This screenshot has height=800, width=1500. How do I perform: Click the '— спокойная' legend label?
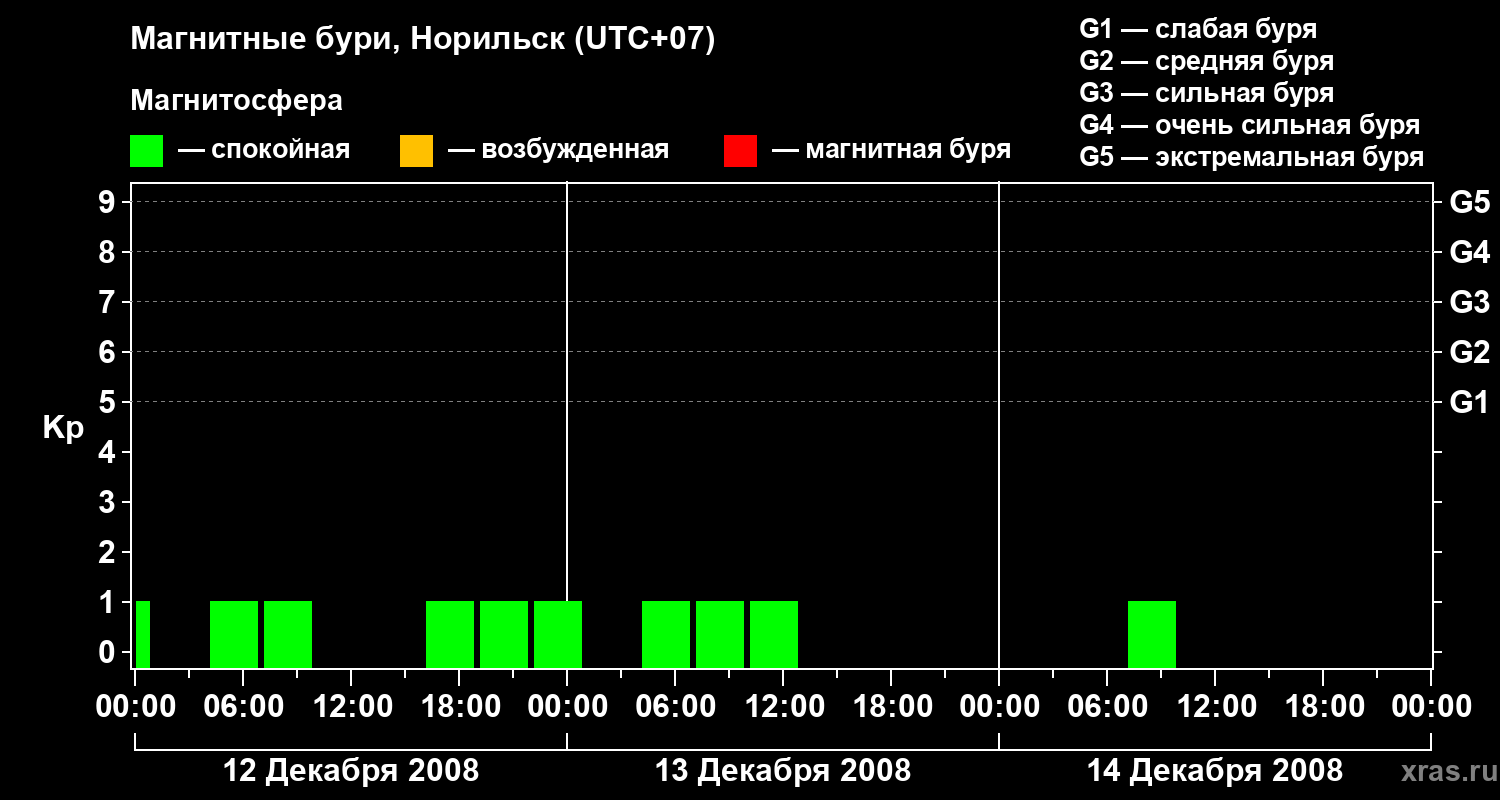point(264,150)
